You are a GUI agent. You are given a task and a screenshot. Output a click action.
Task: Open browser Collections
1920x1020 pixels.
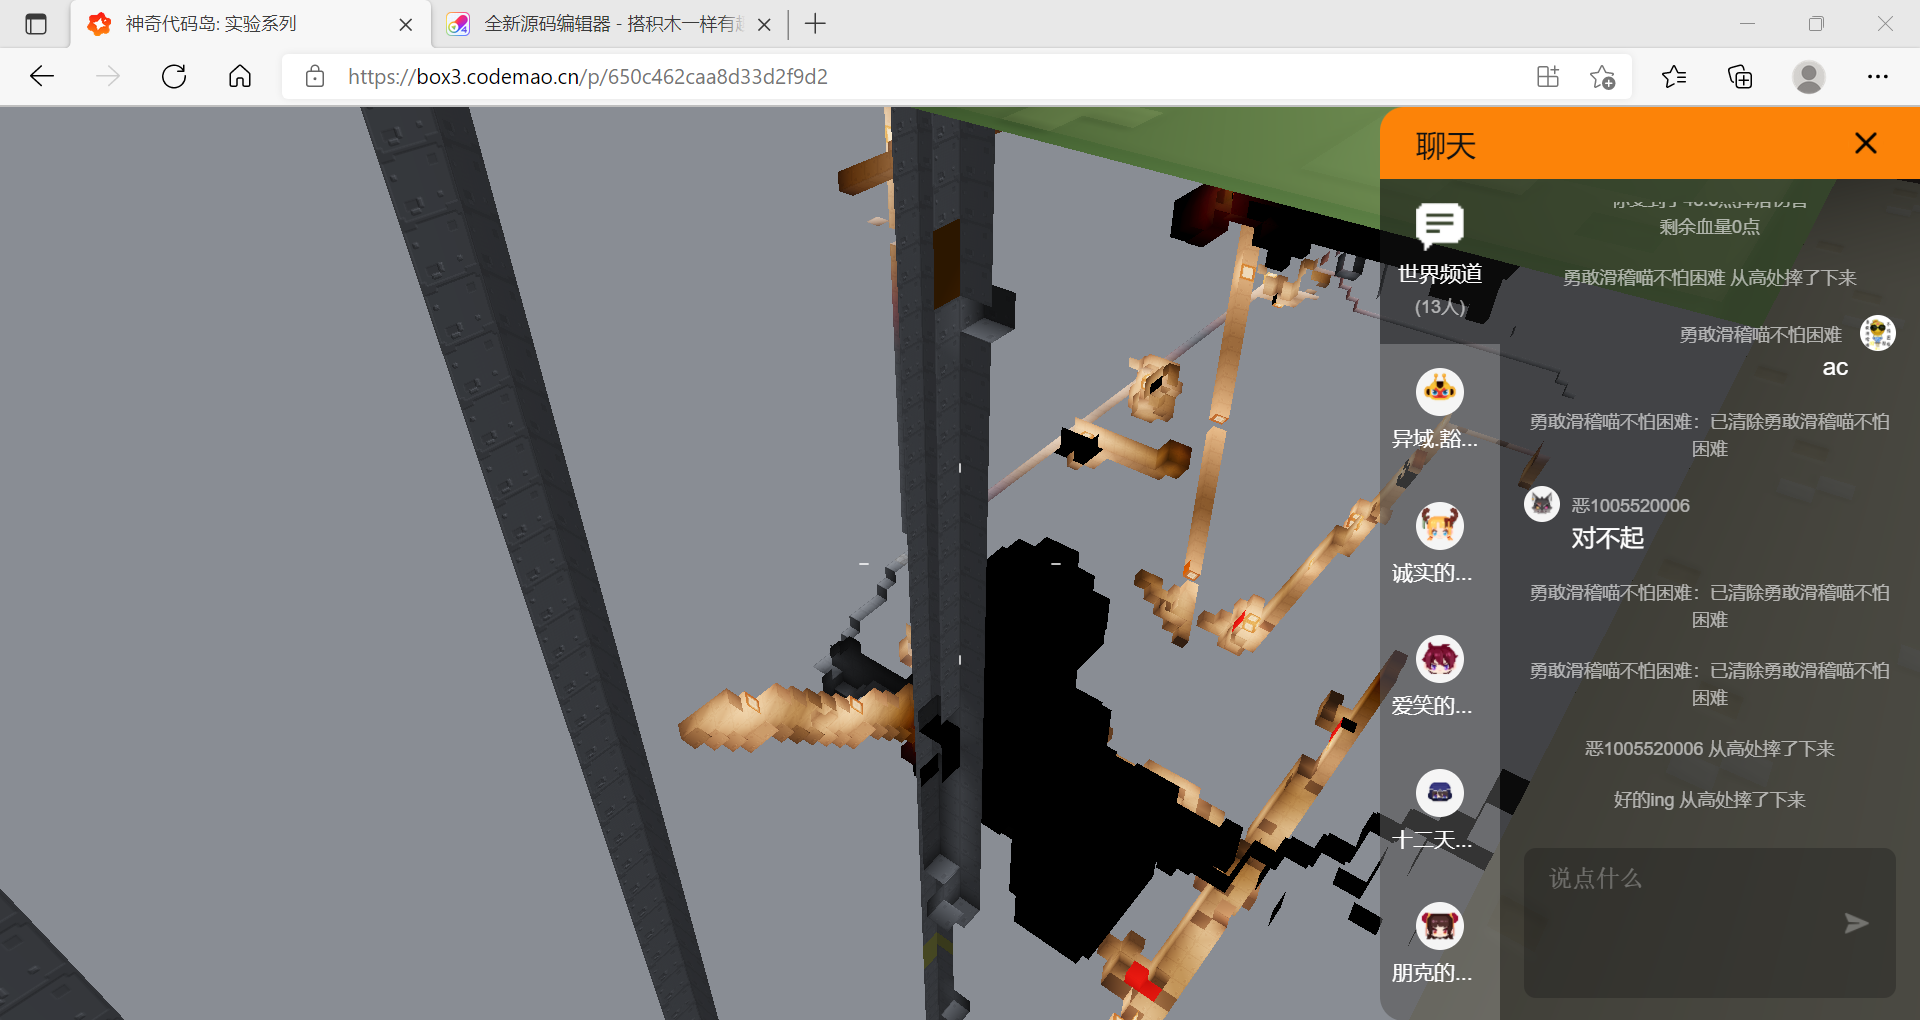point(1740,77)
